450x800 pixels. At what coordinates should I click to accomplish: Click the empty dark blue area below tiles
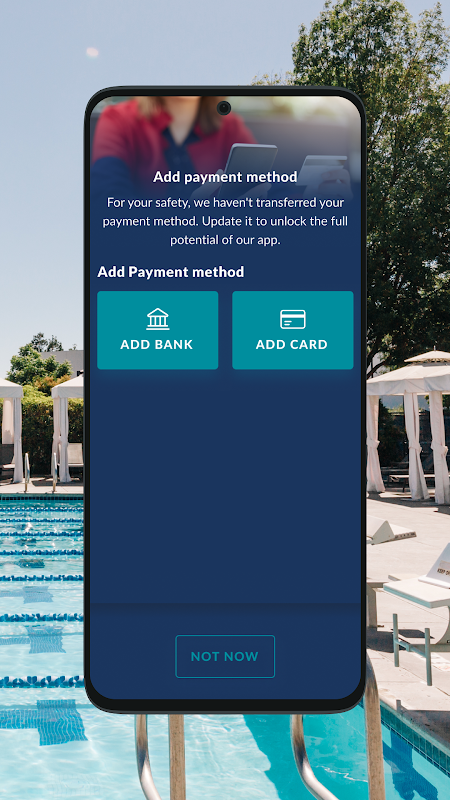[225, 485]
